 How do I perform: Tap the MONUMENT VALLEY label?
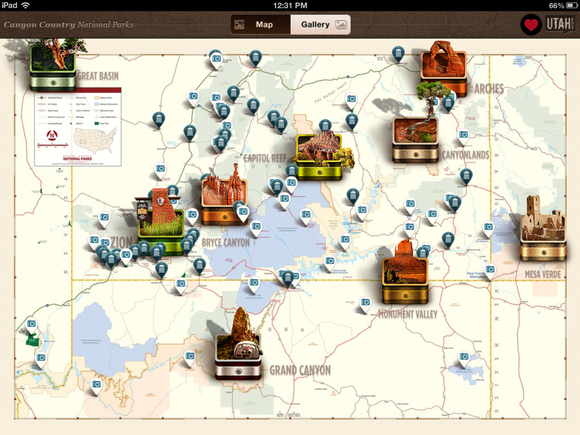point(408,314)
